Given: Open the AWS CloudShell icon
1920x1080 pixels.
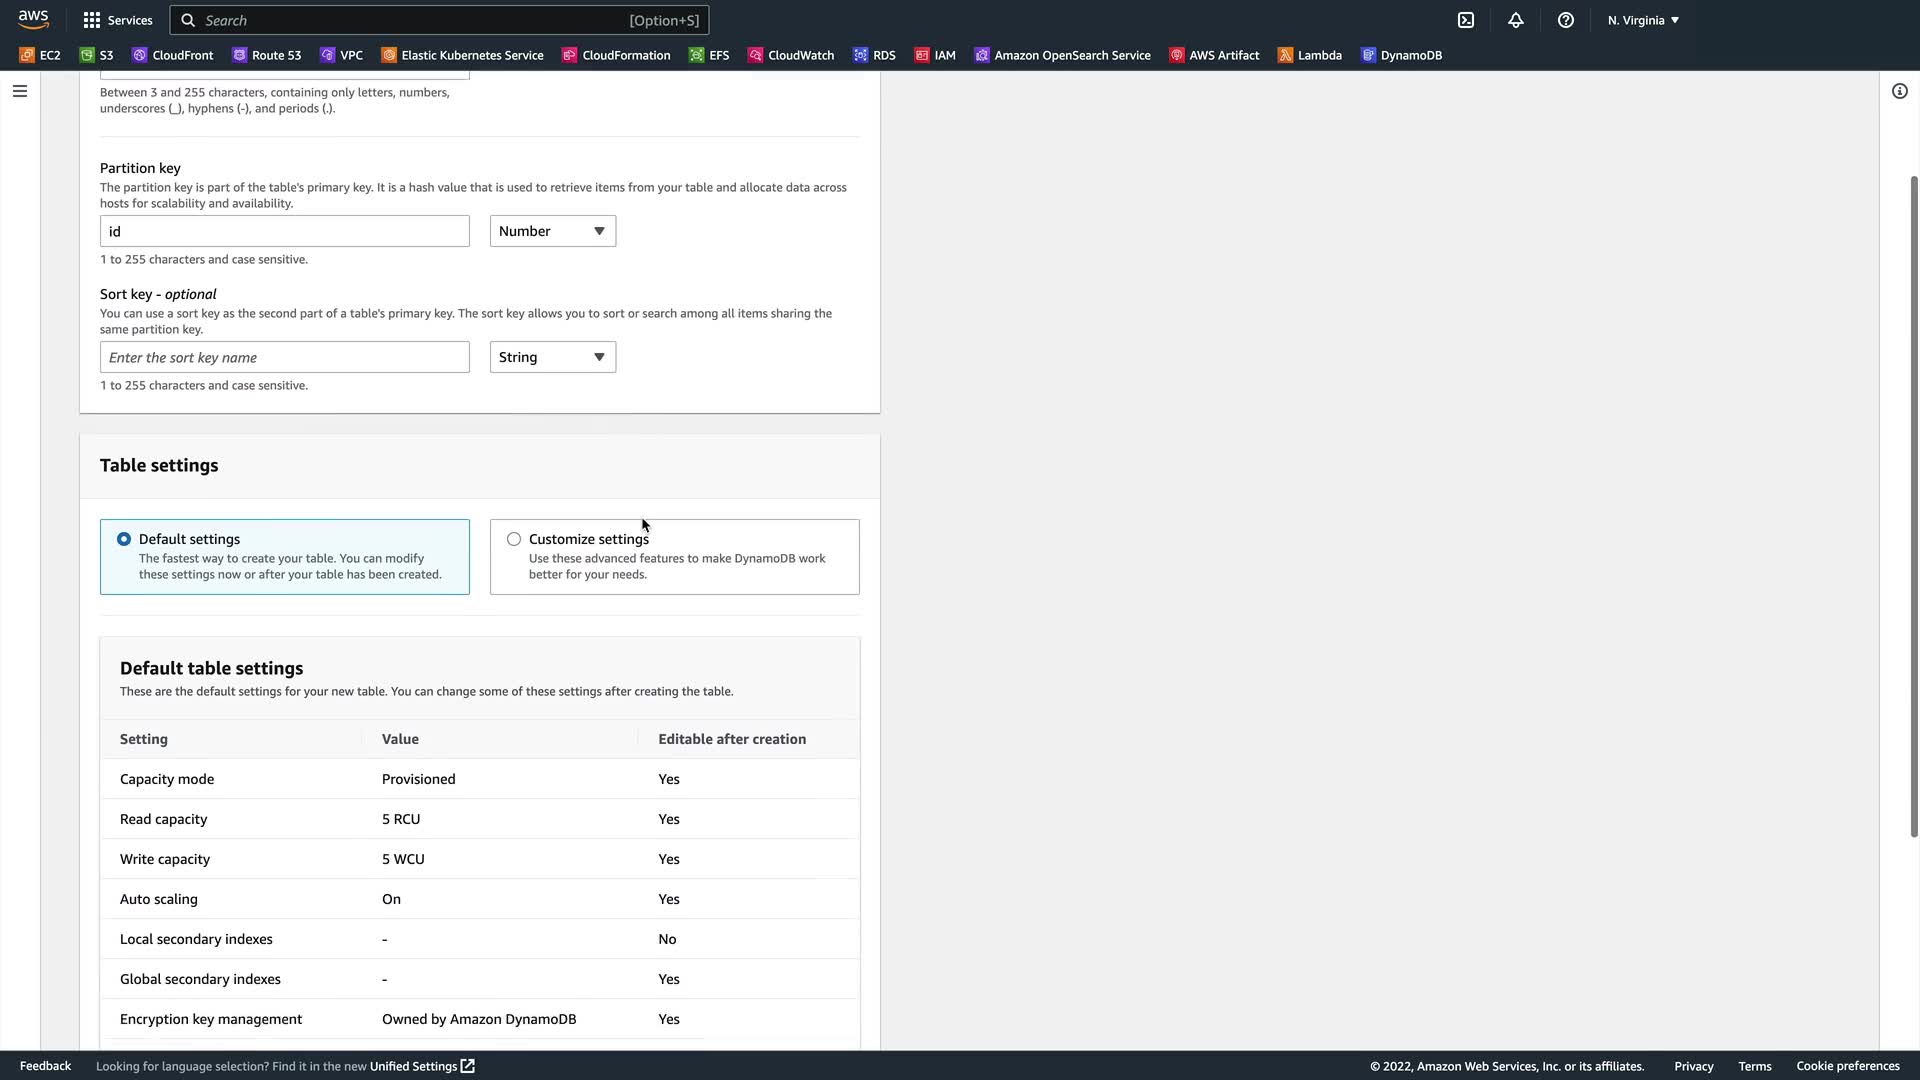Looking at the screenshot, I should pyautogui.click(x=1466, y=20).
